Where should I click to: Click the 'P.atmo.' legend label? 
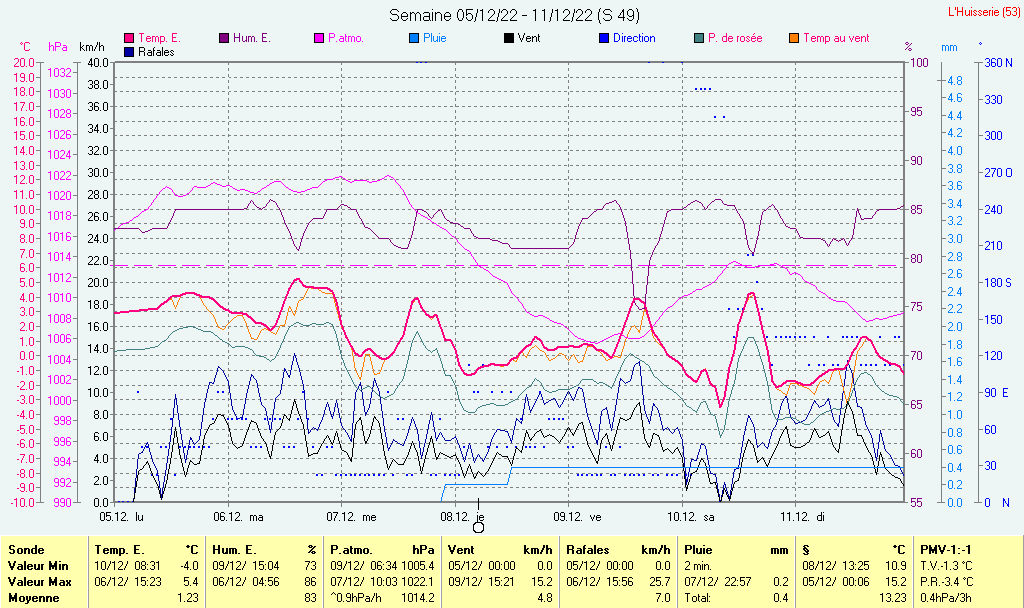click(345, 39)
